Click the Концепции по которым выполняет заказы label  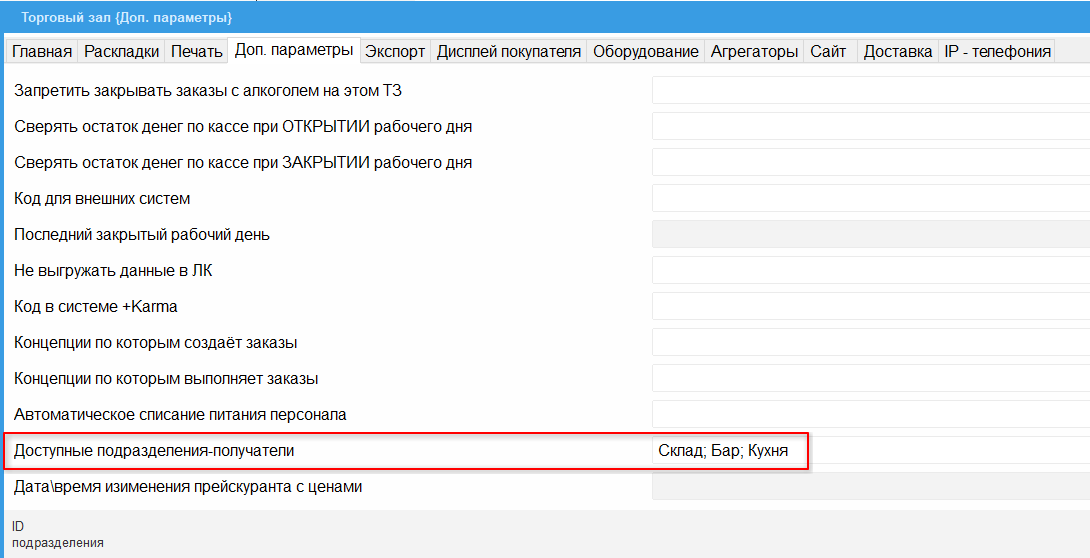[x=166, y=379]
